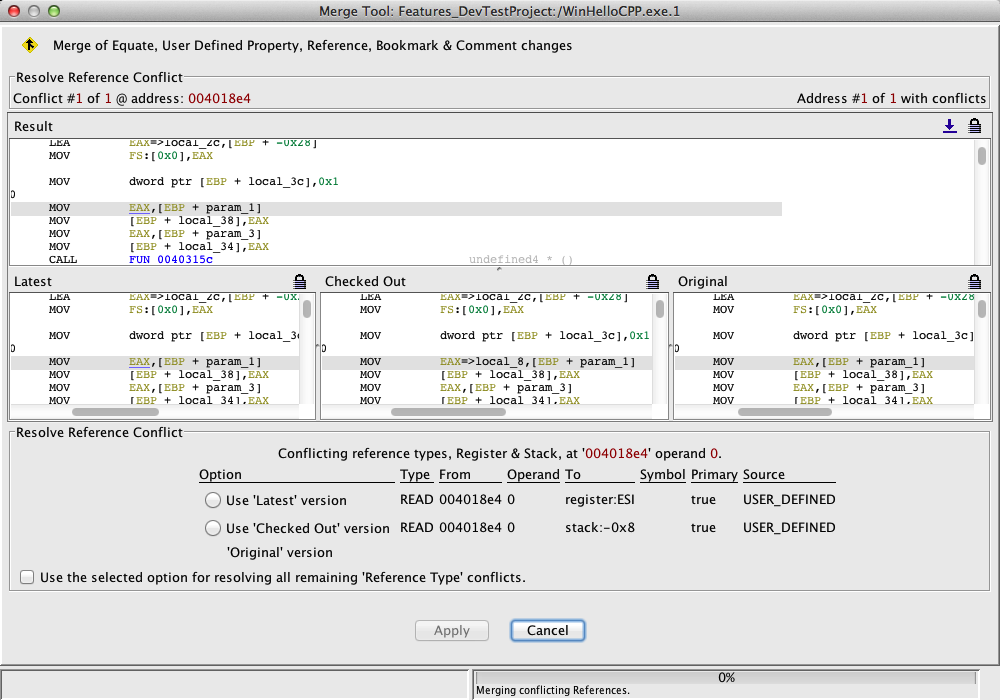
Task: Click the Latest panel horizontal scrollbar
Action: [x=115, y=411]
